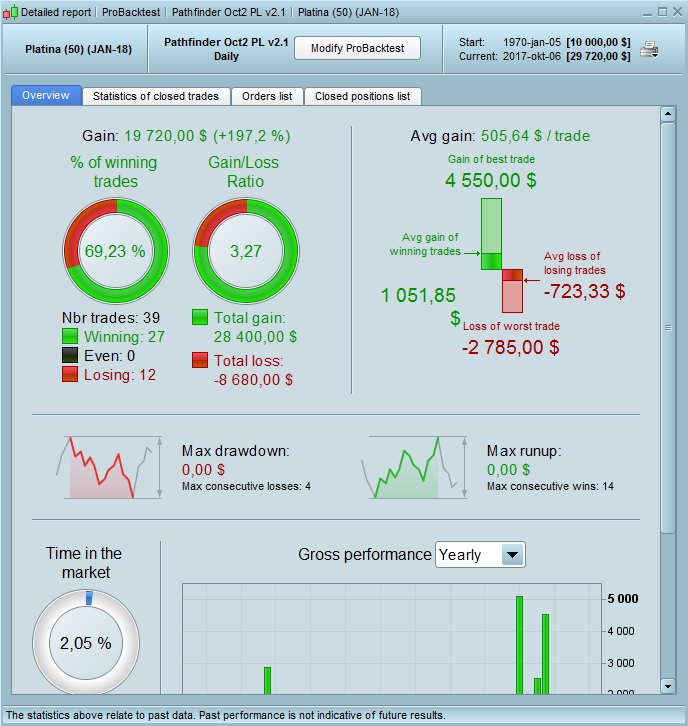Close the Detailed report window
Viewport: 688px width, 726px height.
pos(677,12)
